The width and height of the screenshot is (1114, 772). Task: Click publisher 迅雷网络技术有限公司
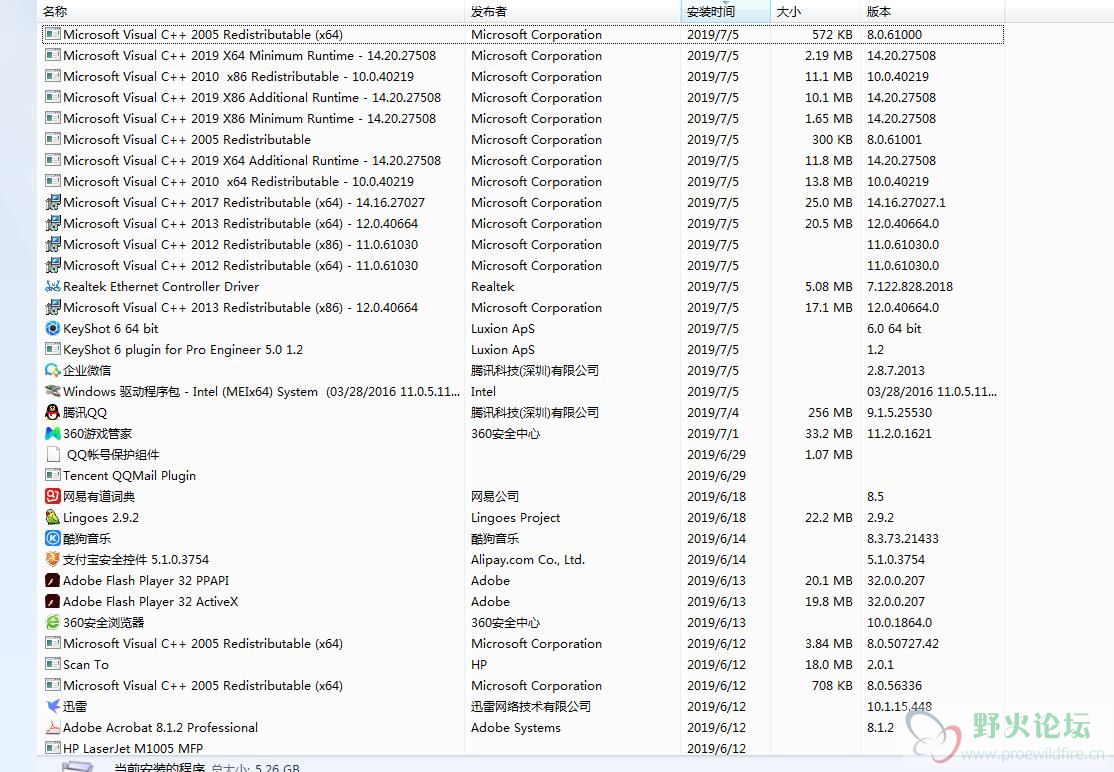531,706
